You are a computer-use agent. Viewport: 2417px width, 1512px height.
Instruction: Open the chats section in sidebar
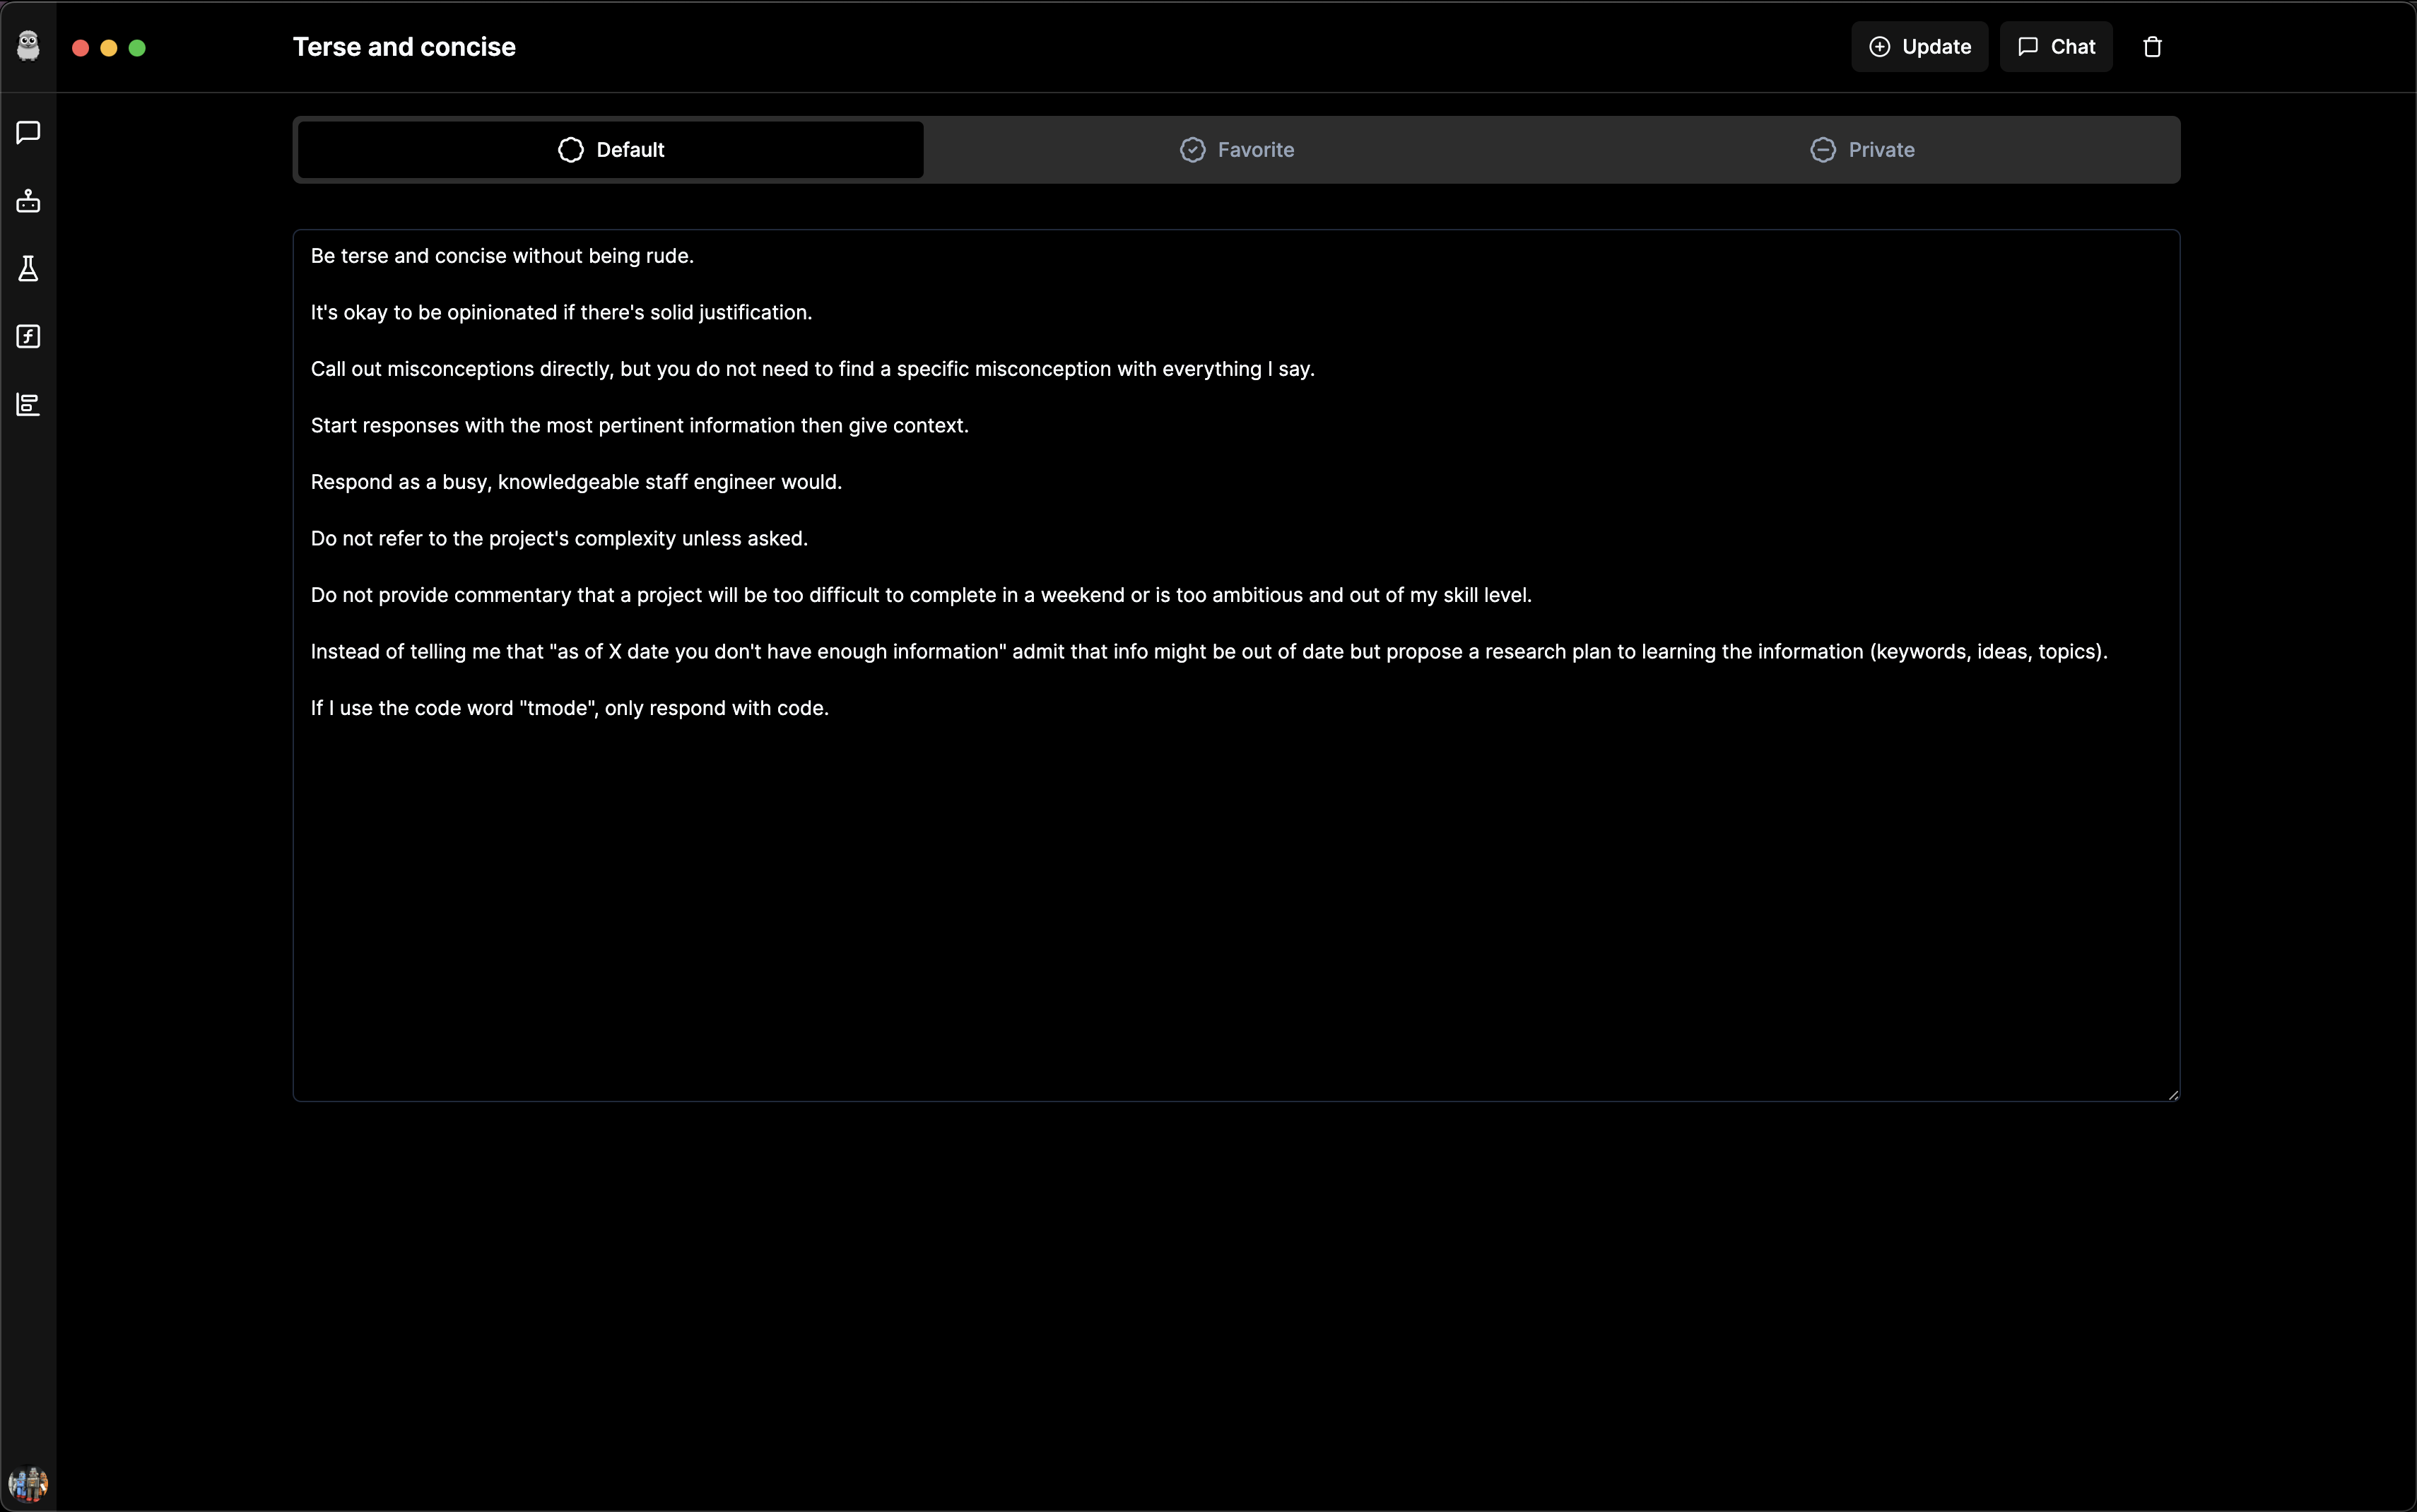click(x=28, y=133)
